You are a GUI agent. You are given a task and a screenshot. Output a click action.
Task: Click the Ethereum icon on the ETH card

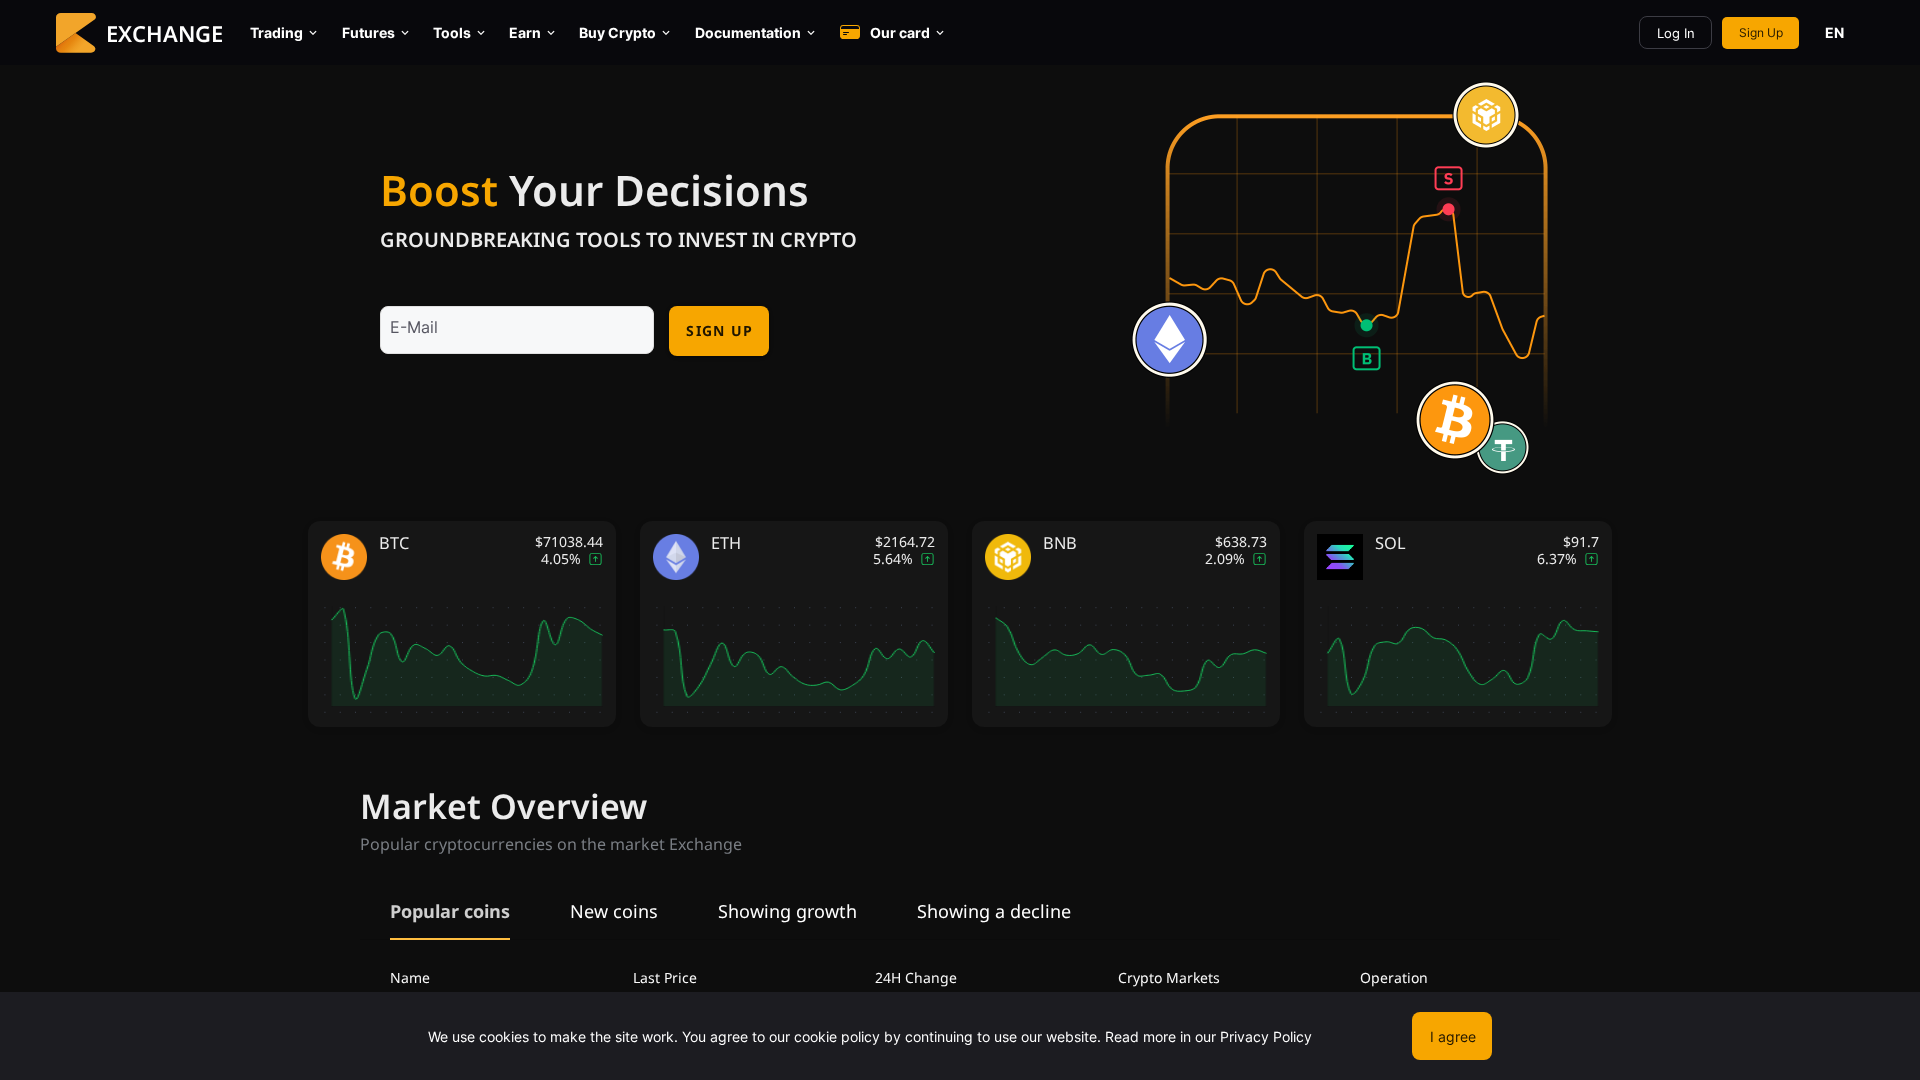pyautogui.click(x=675, y=557)
